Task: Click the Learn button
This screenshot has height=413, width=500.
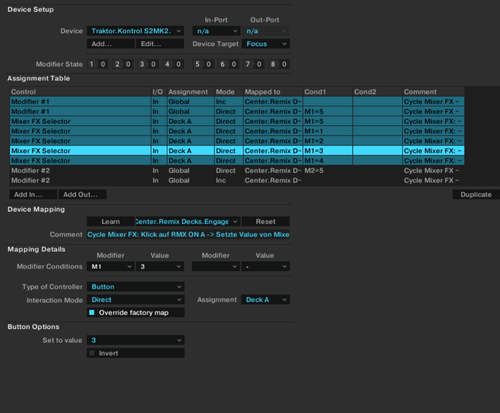Action: tap(111, 221)
